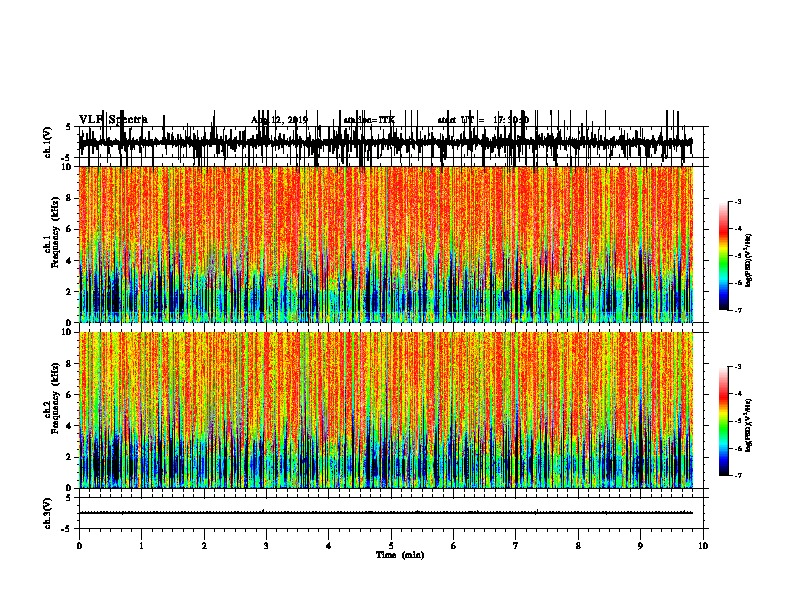This screenshot has height=612, width=792.
Task: Click the ch.2 spectrogram color scale bar
Action: click(x=724, y=421)
